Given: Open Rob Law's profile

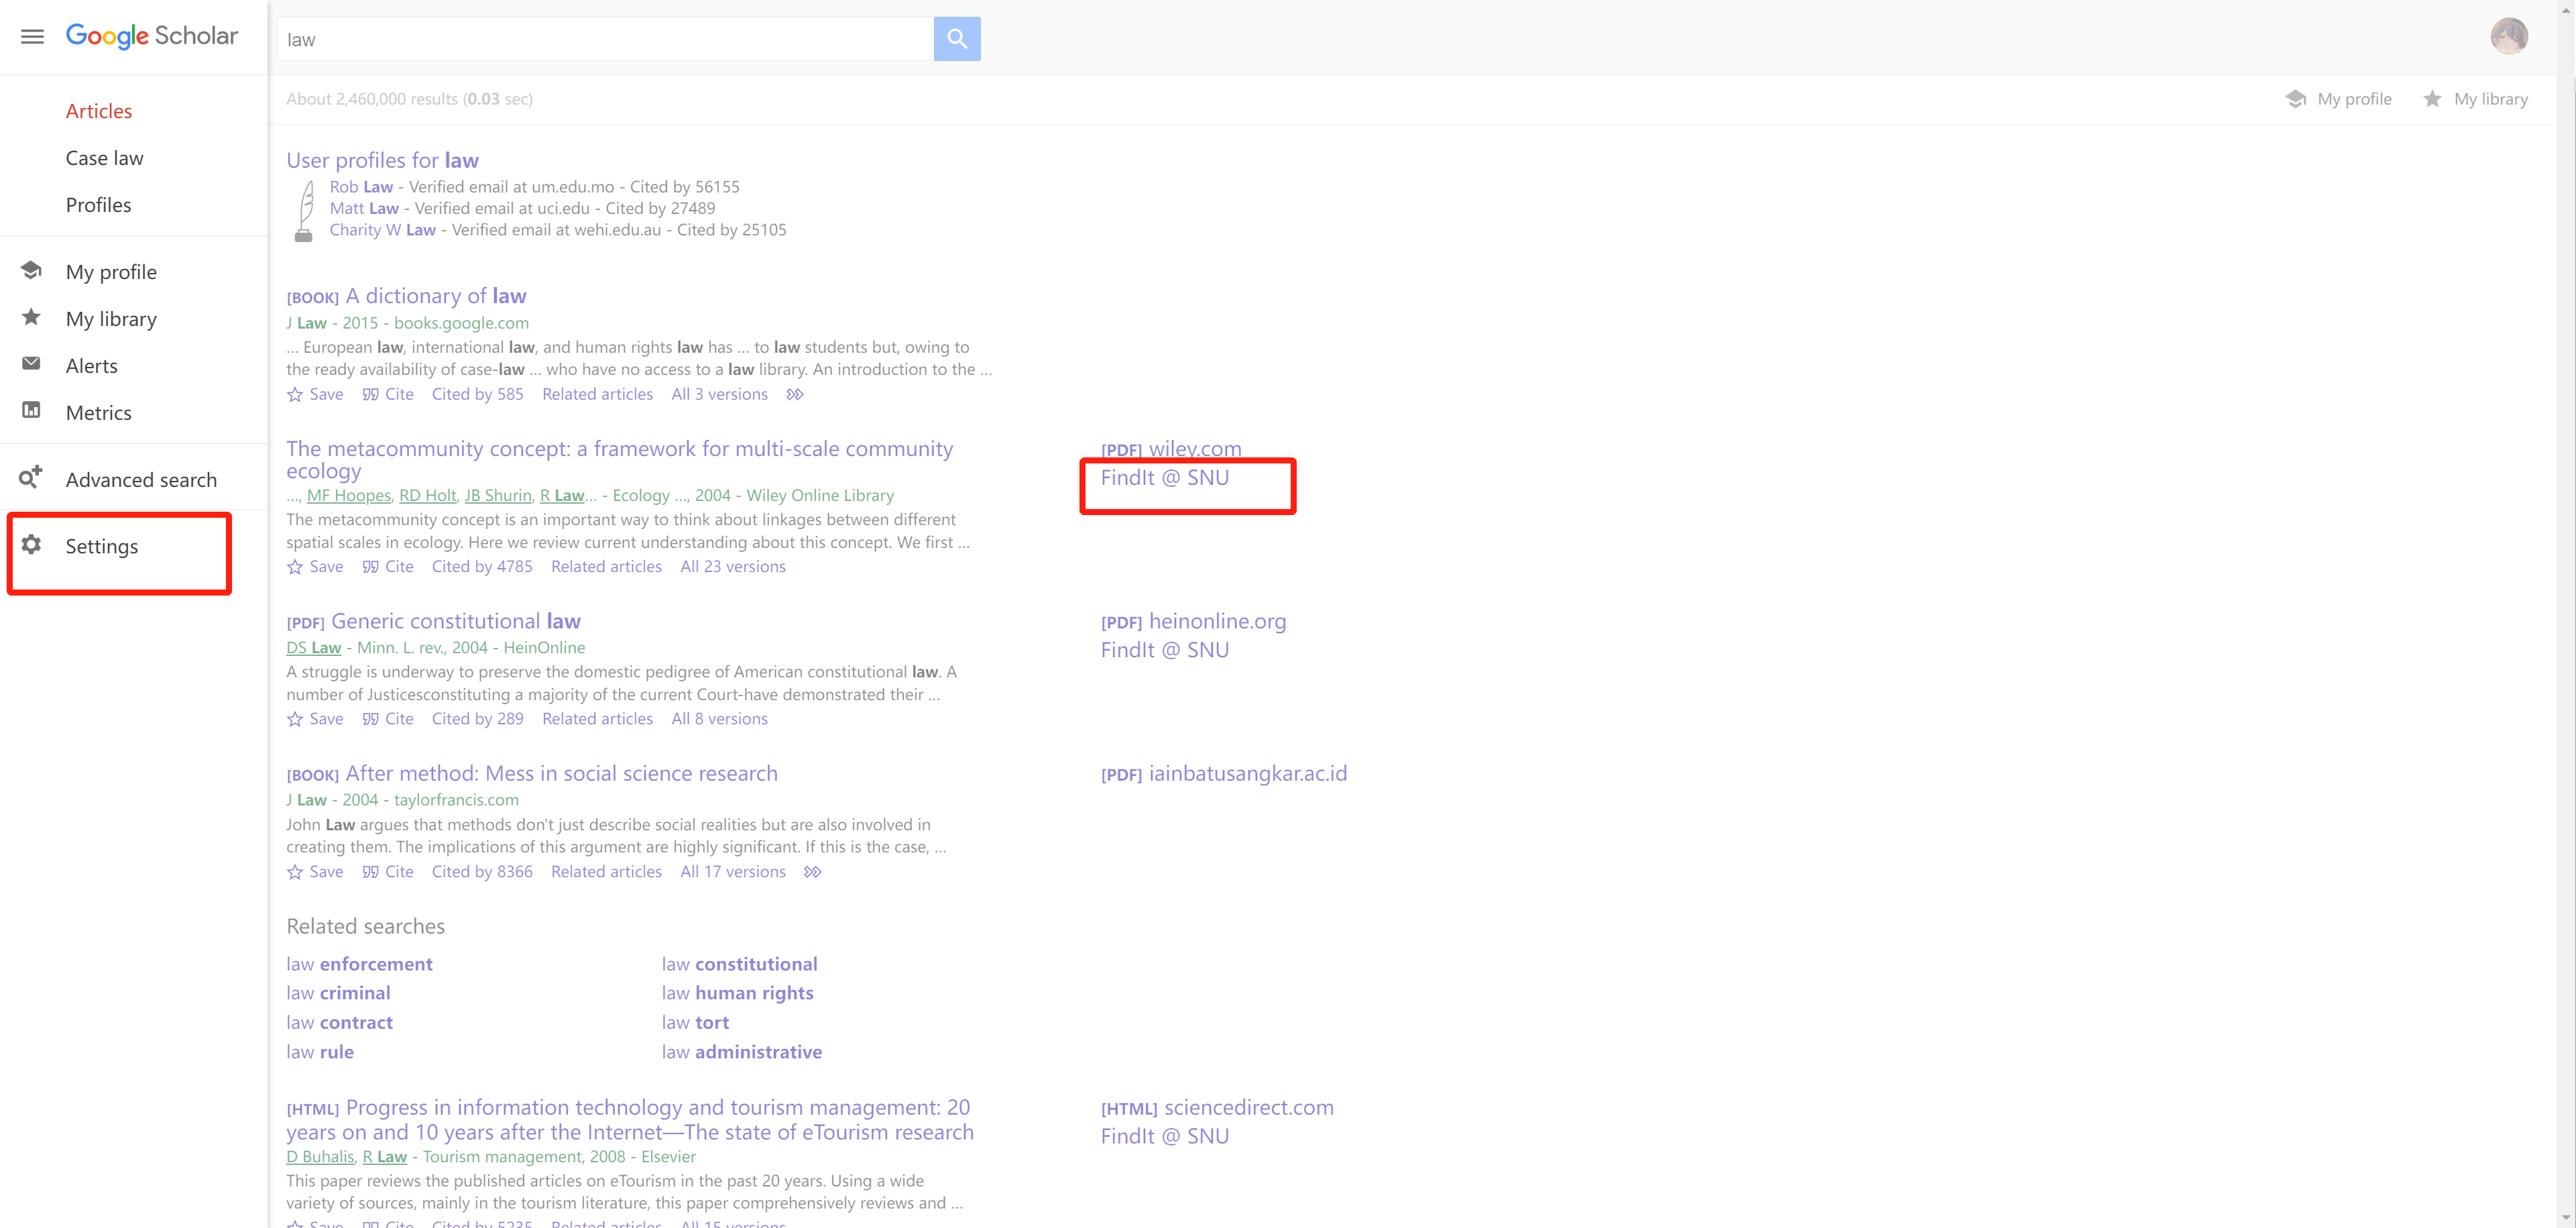Looking at the screenshot, I should pos(361,187).
